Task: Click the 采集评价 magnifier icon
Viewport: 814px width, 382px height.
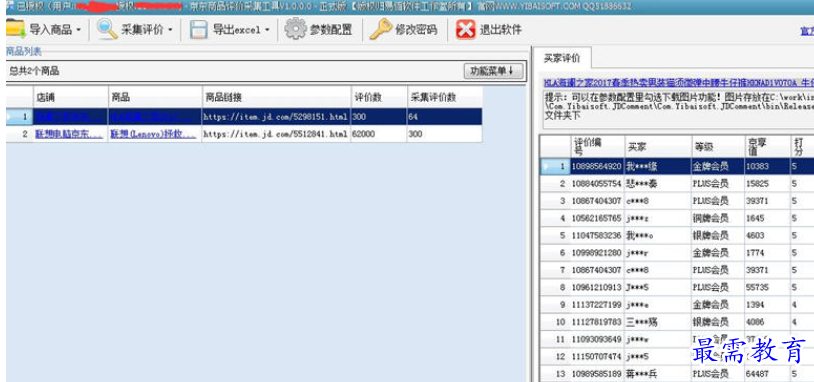Action: (x=107, y=29)
